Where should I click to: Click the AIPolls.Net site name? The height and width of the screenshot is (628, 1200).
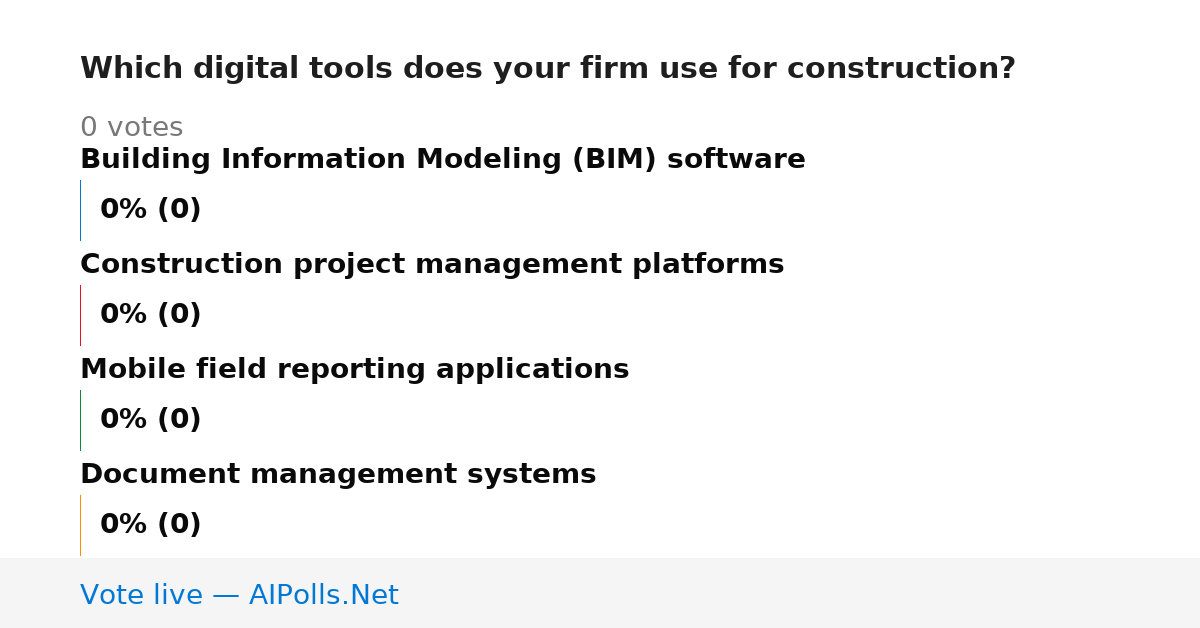(324, 596)
